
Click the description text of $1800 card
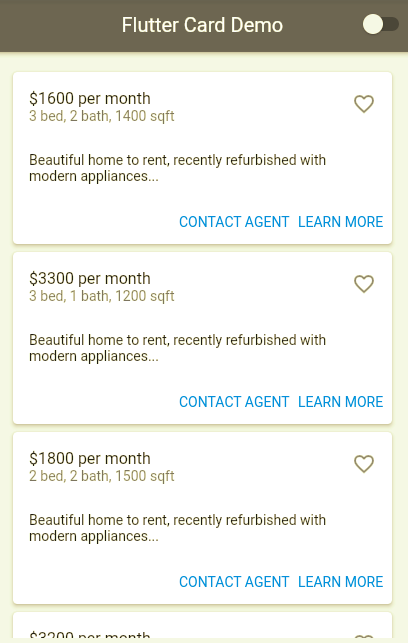(178, 528)
